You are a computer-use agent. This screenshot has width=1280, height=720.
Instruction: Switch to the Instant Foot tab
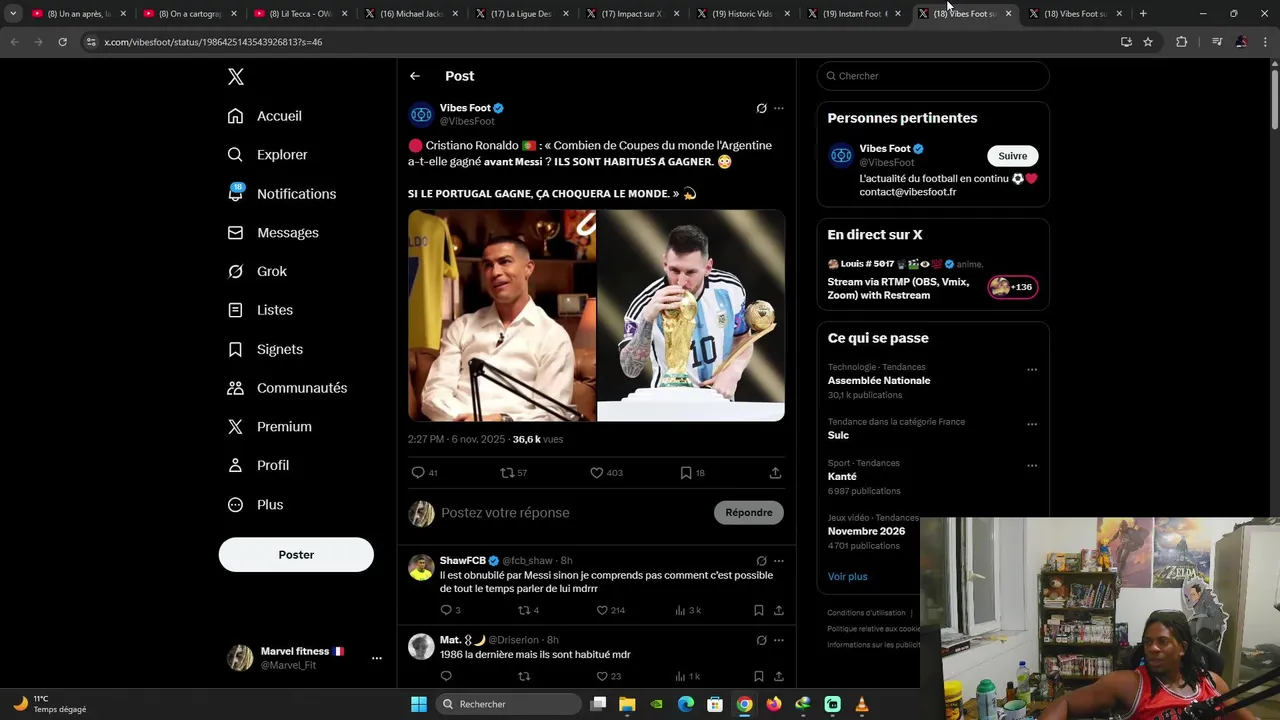tap(854, 14)
